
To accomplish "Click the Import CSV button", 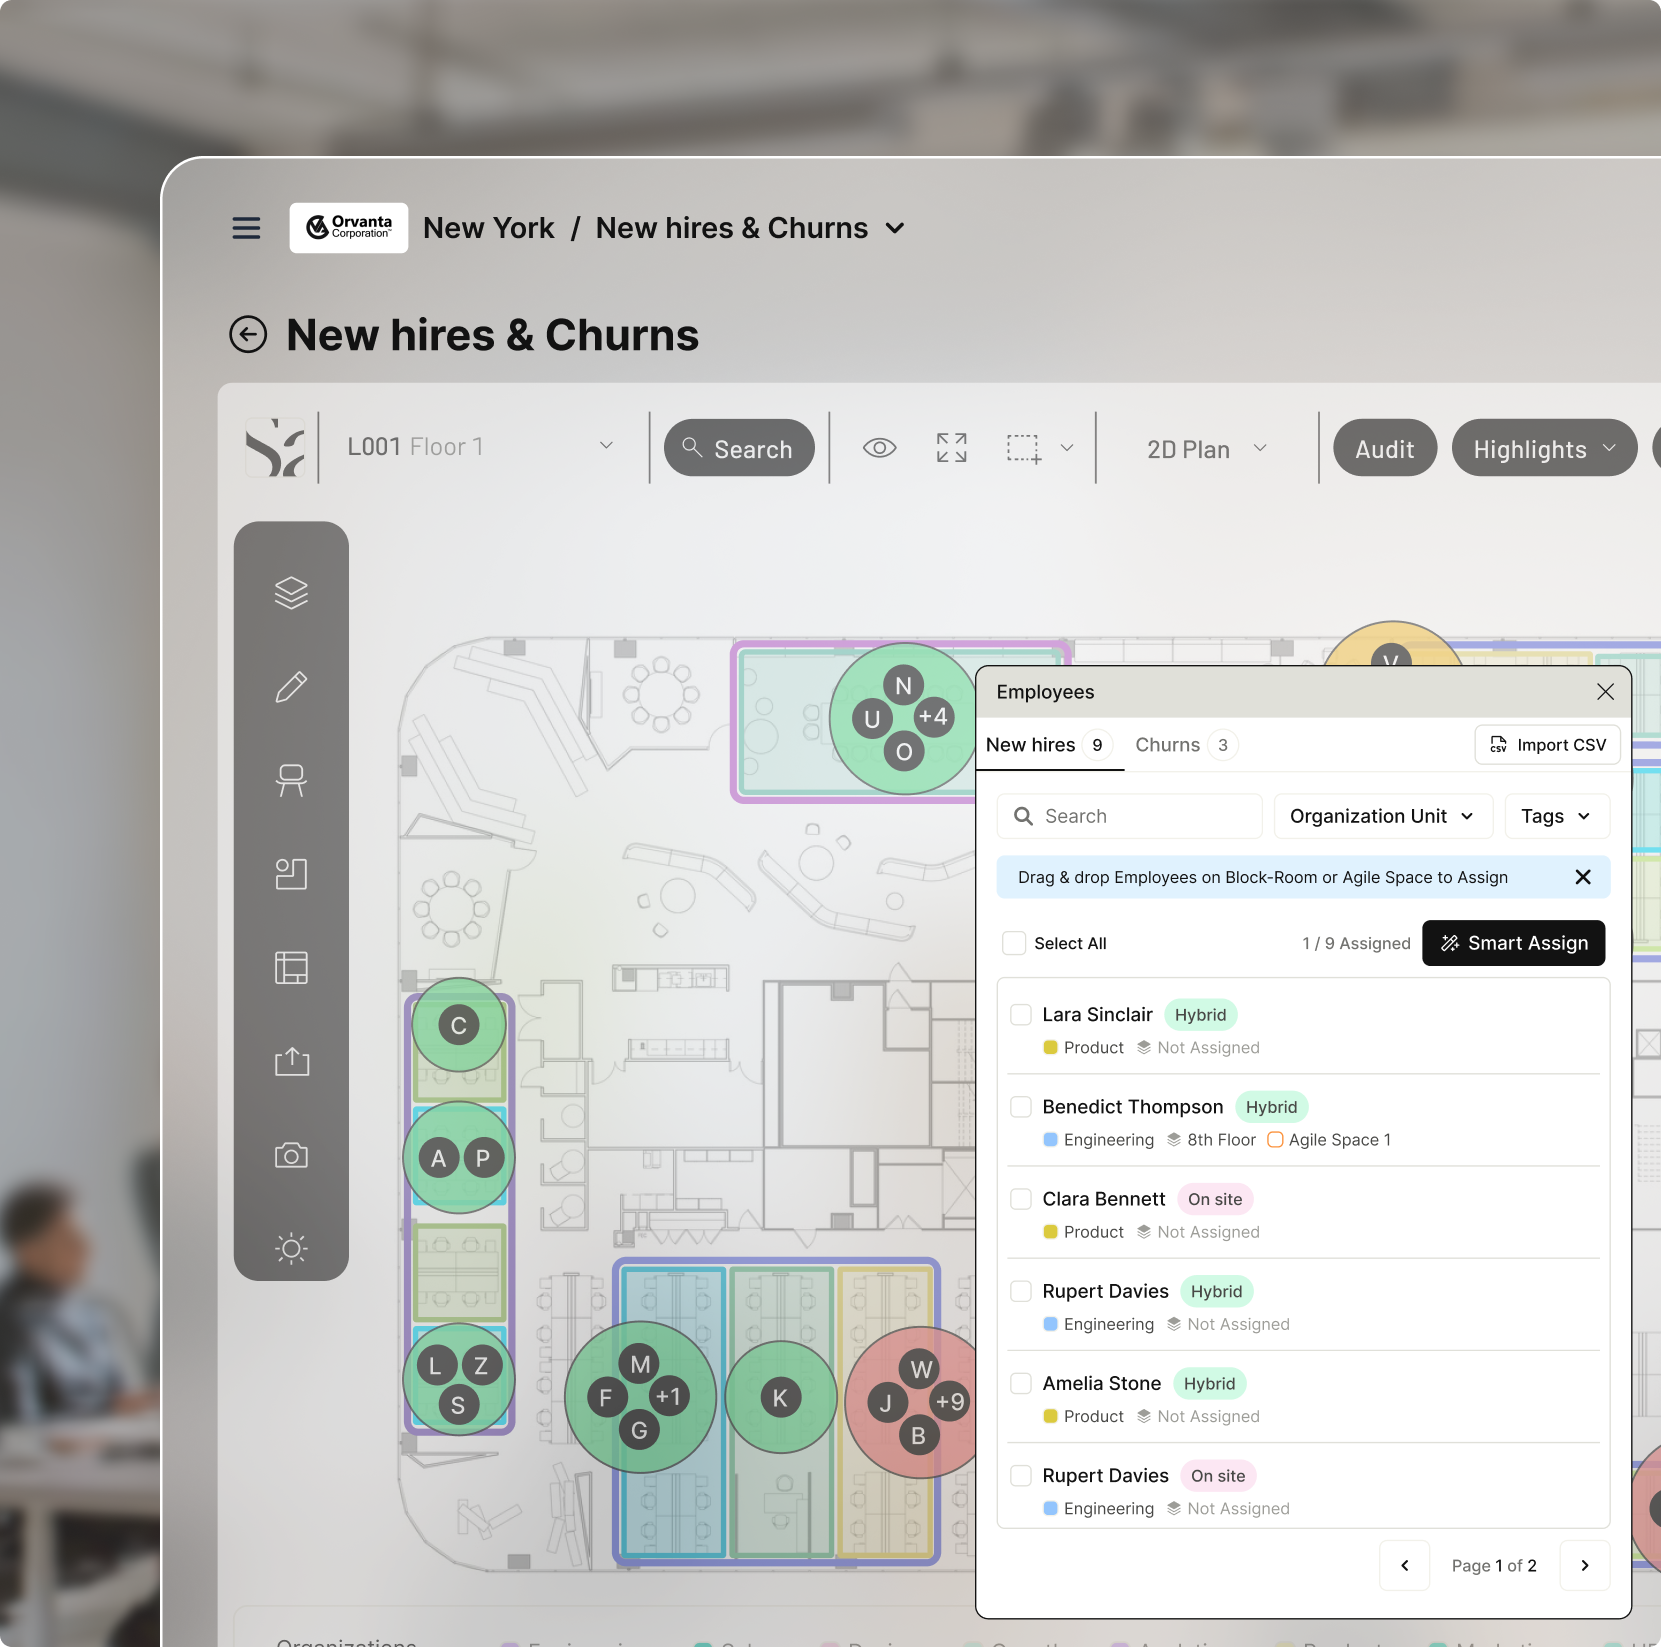I will coord(1547,745).
